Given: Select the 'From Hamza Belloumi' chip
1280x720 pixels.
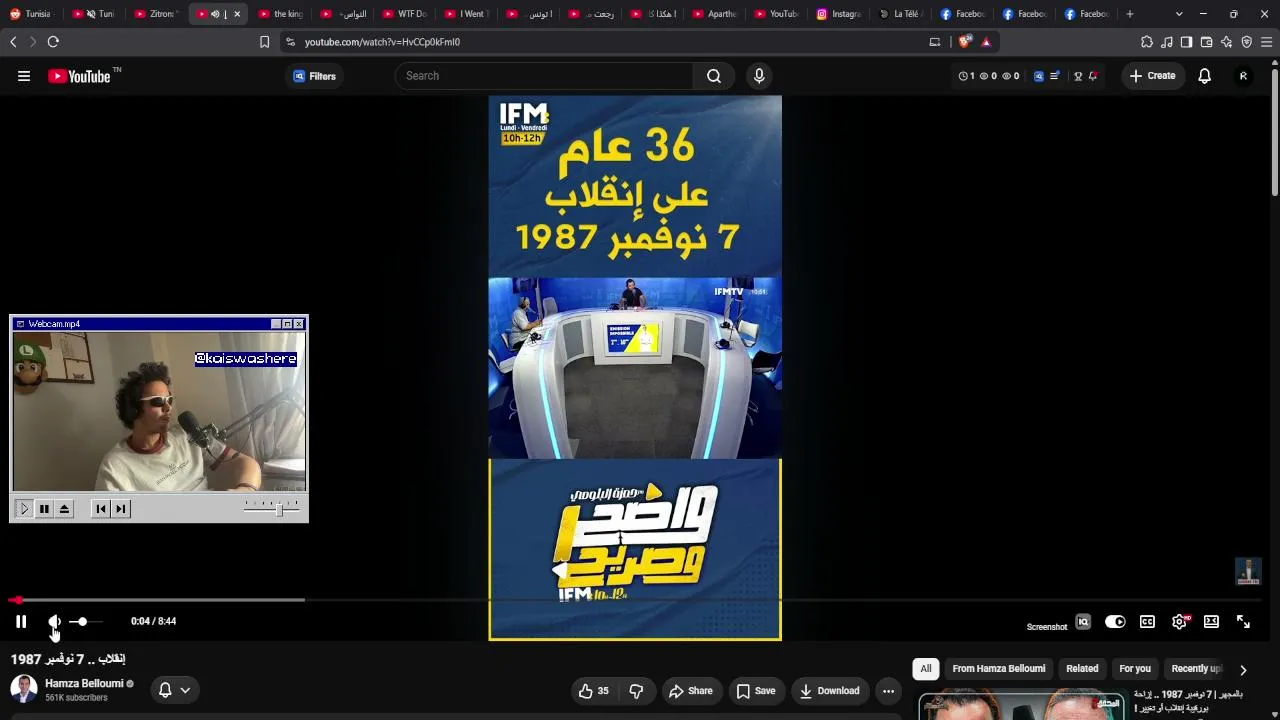Looking at the screenshot, I should pos(999,669).
